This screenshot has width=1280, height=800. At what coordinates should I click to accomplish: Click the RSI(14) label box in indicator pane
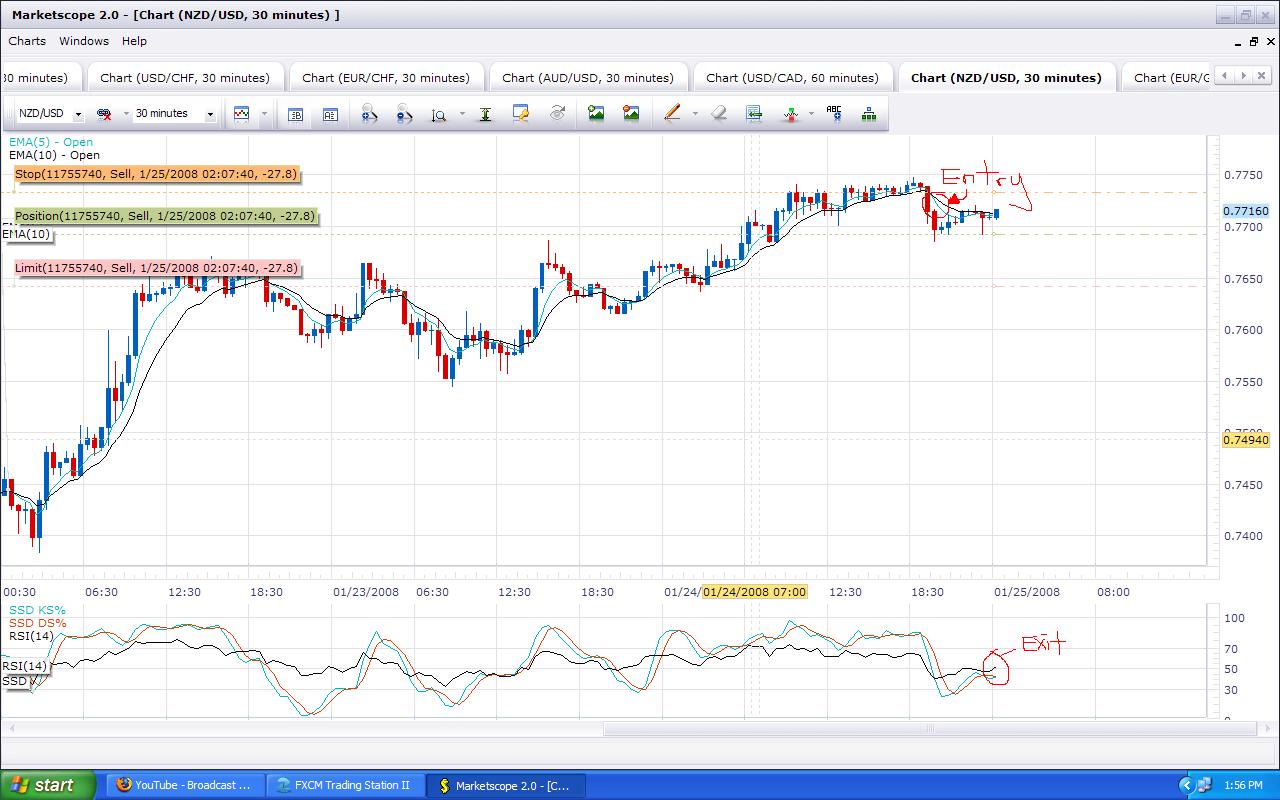(24, 666)
